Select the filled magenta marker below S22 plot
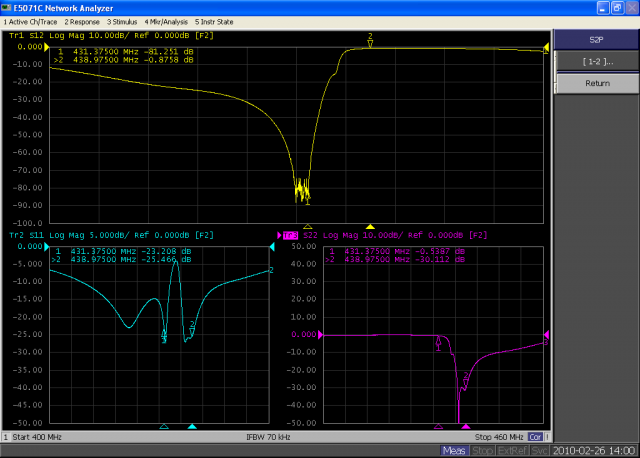Screen dimensions: 640x458 click(x=466, y=427)
